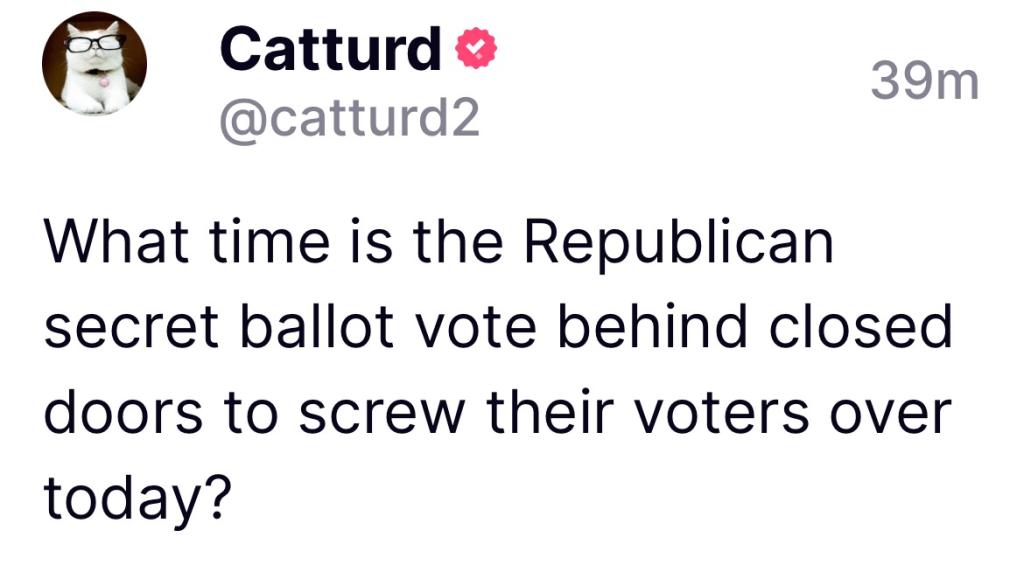
Task: Click the word "Republican" in the post
Action: pos(679,244)
